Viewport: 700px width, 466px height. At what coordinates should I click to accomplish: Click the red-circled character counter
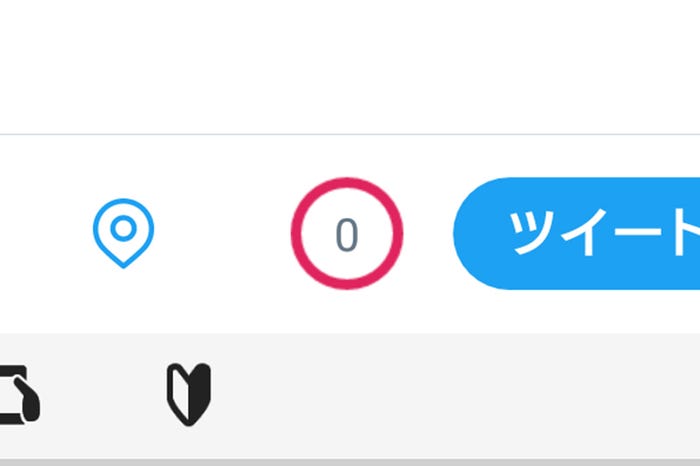click(346, 234)
